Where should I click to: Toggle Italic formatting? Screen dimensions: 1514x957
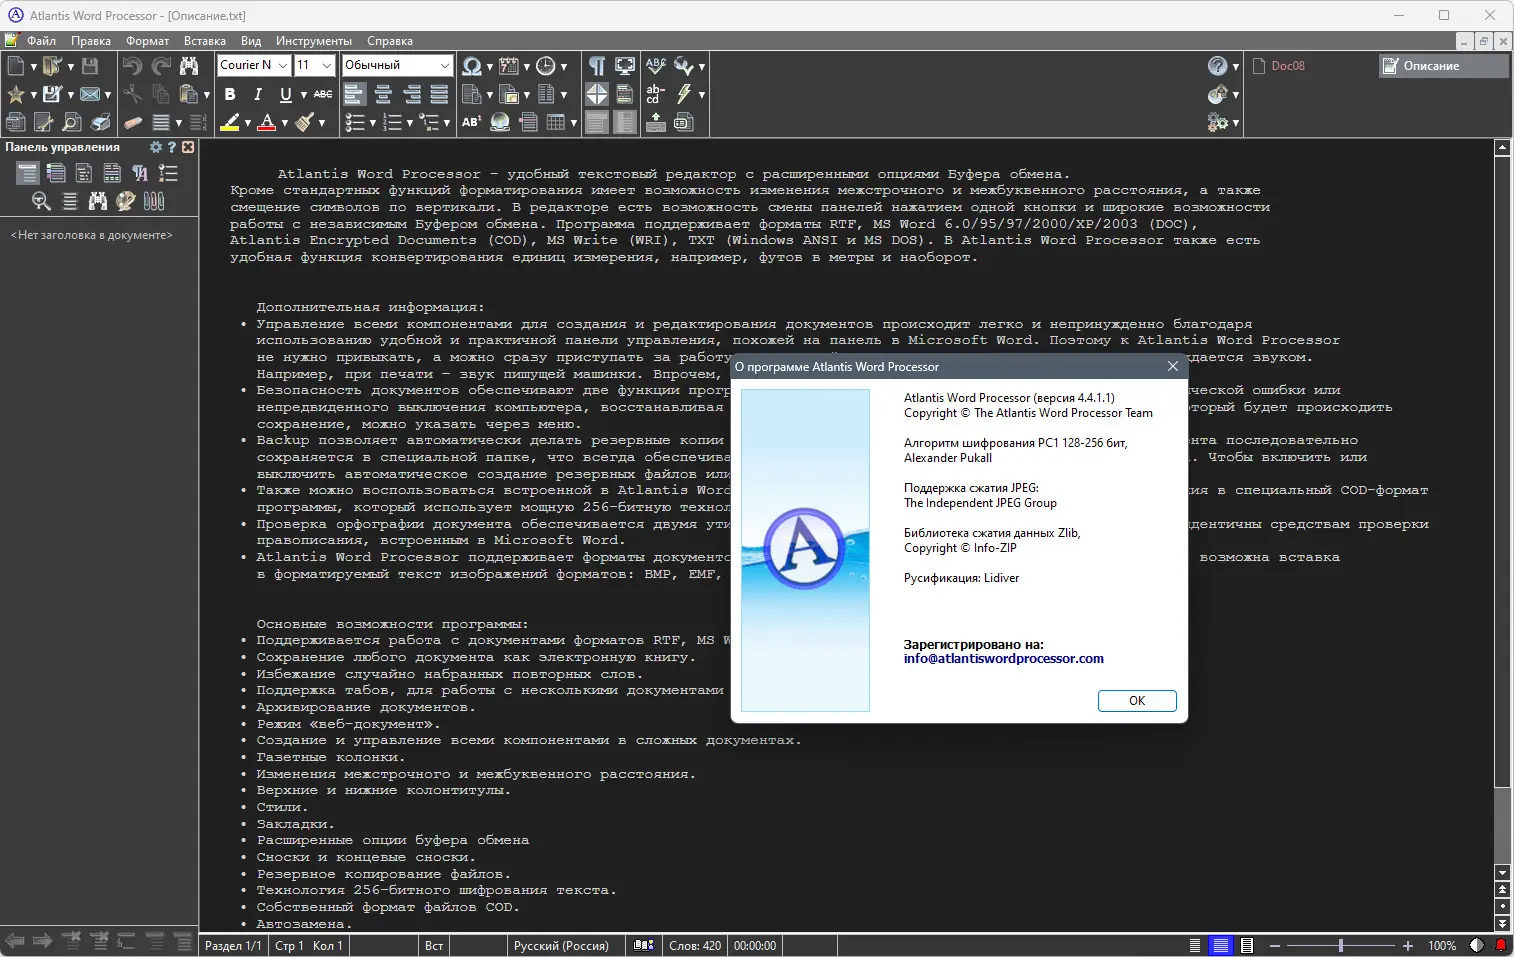pyautogui.click(x=258, y=94)
